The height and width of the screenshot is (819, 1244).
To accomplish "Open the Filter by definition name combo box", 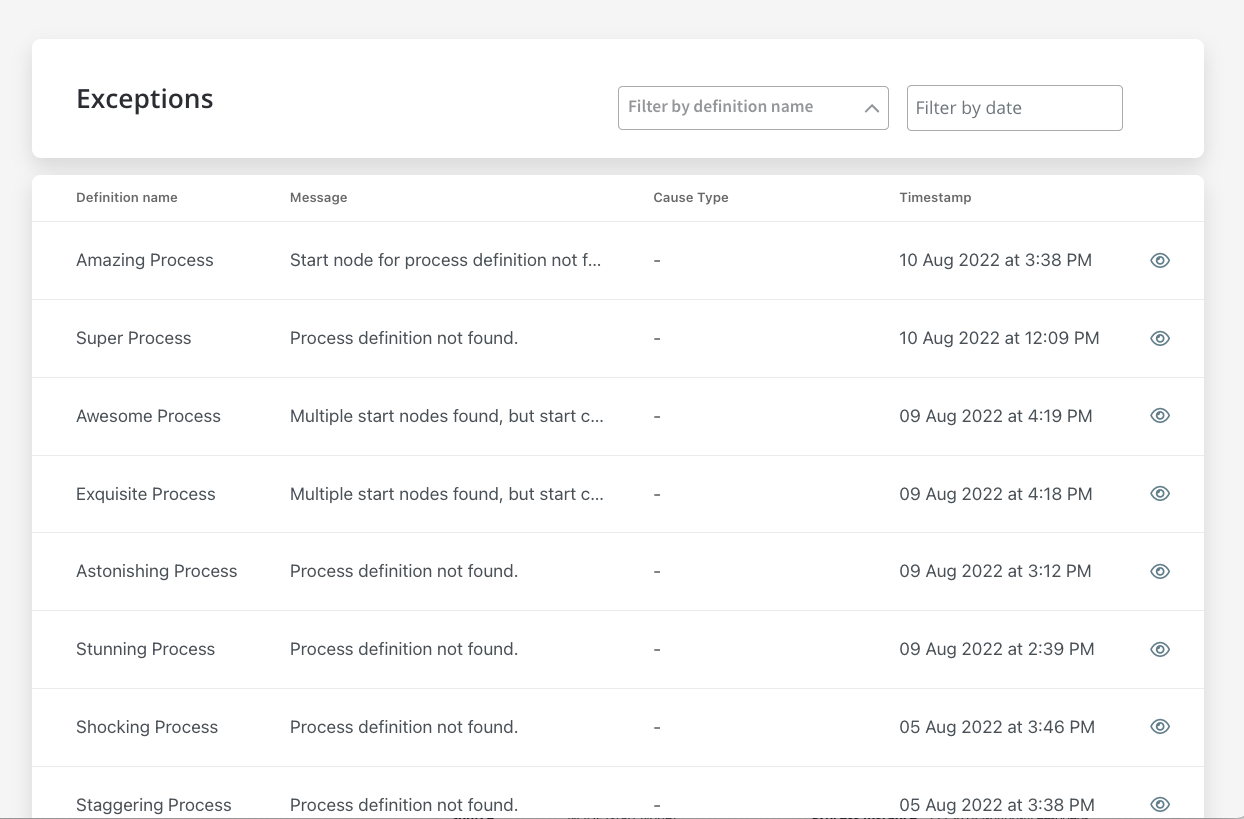I will pos(753,108).
